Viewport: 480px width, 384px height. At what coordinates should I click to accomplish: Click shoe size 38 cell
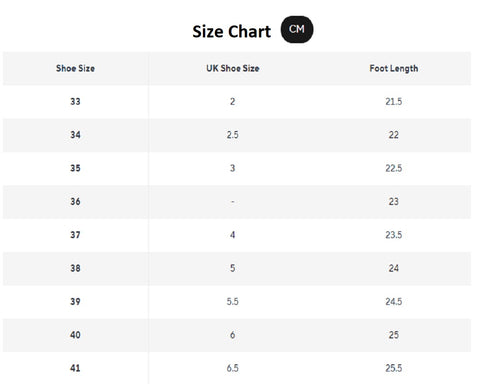(x=75, y=268)
